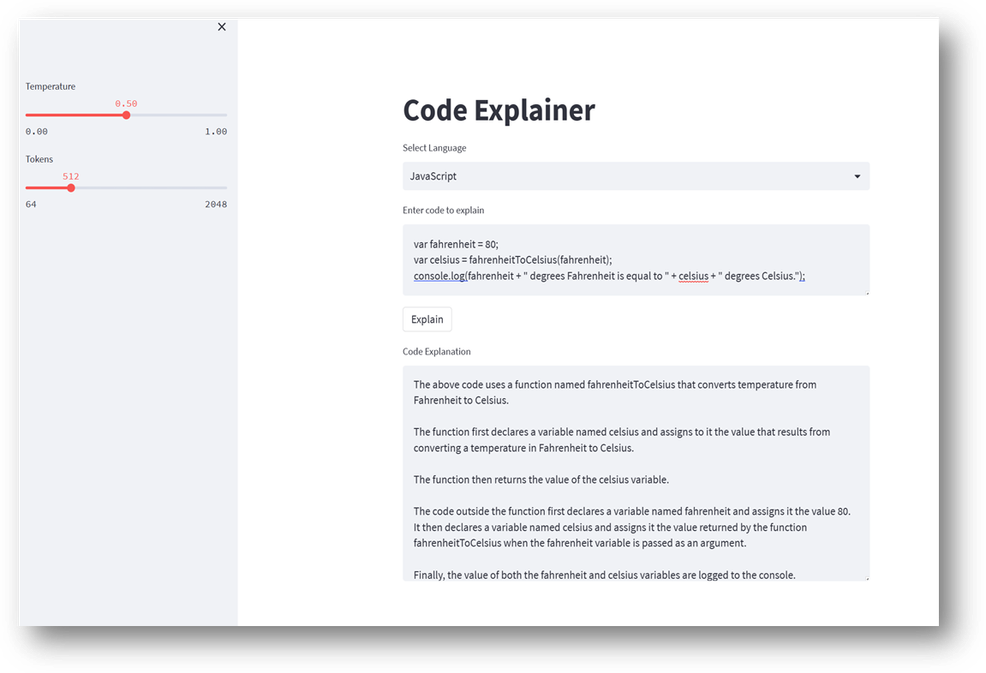The height and width of the screenshot is (673, 986).
Task: Click the Temperature label in sidebar
Action: [50, 86]
